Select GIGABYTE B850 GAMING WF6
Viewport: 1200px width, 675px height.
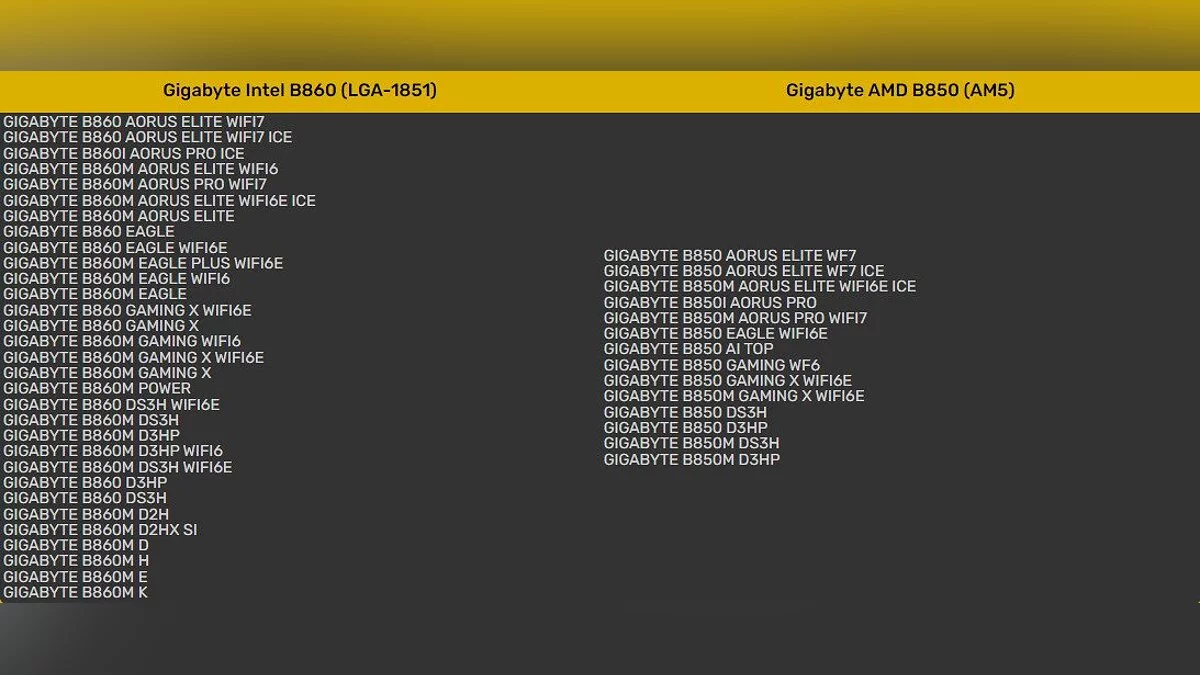[x=712, y=365]
